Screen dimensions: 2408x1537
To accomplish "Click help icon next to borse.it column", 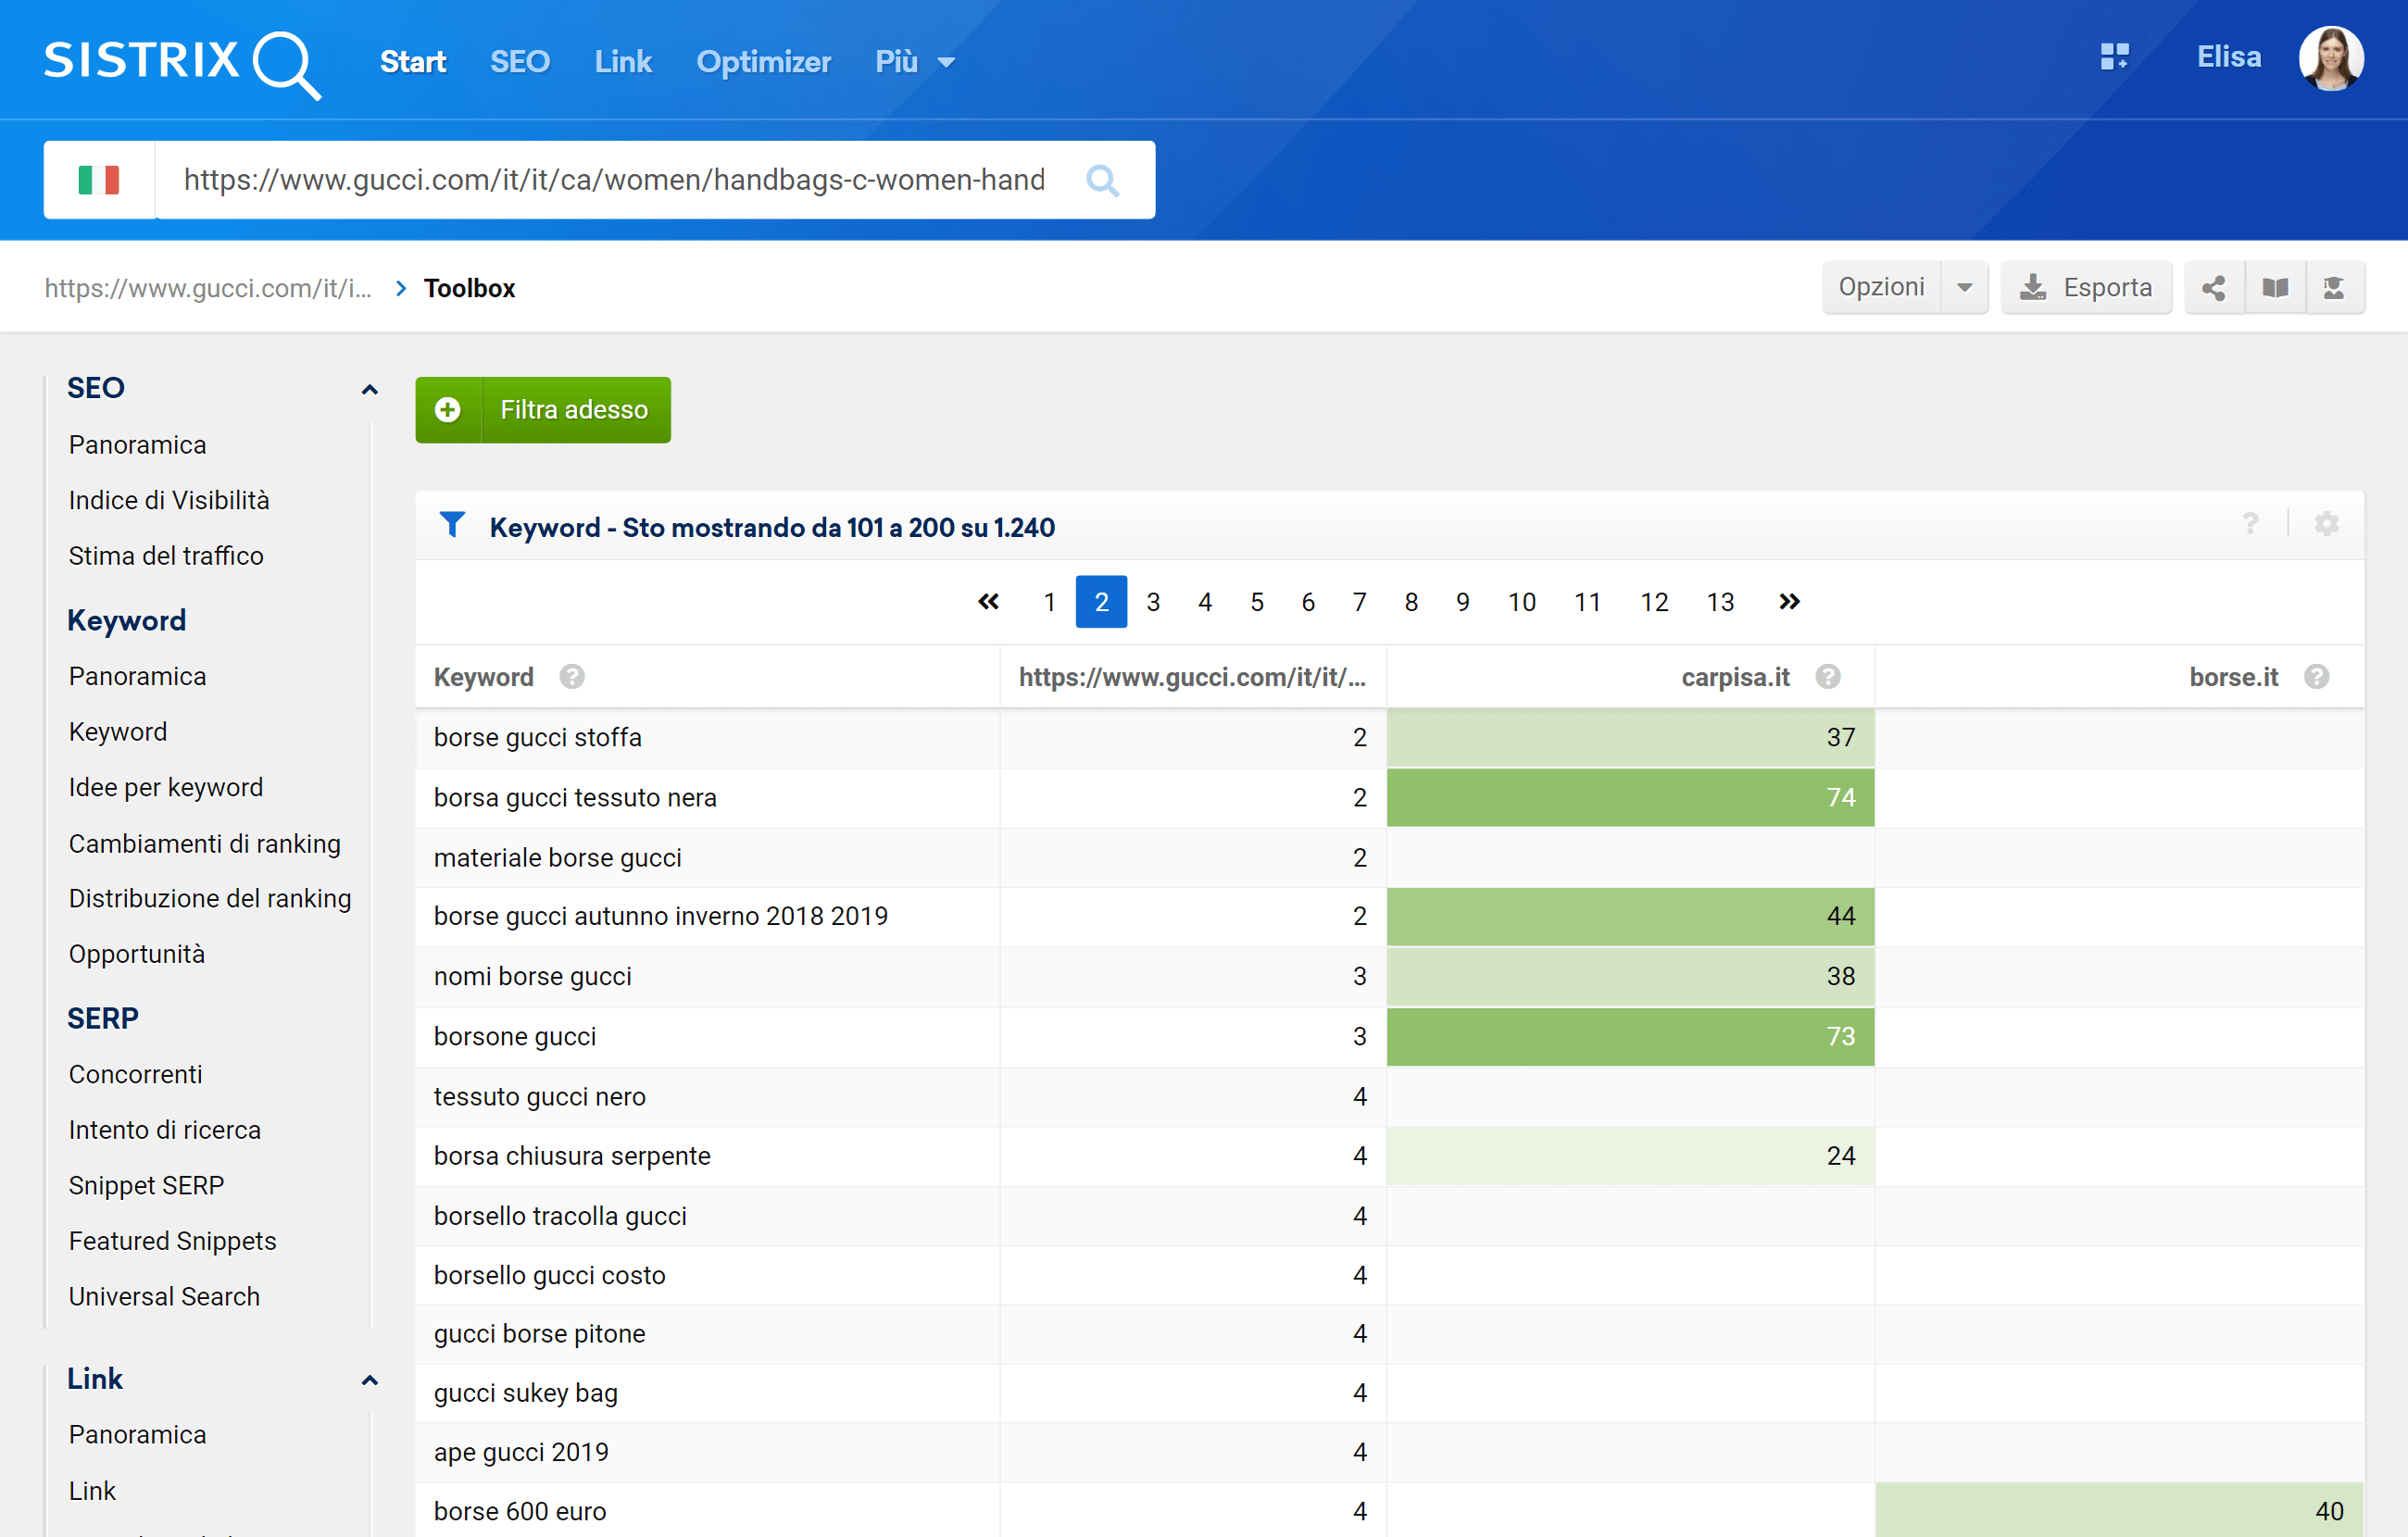I will point(2317,677).
